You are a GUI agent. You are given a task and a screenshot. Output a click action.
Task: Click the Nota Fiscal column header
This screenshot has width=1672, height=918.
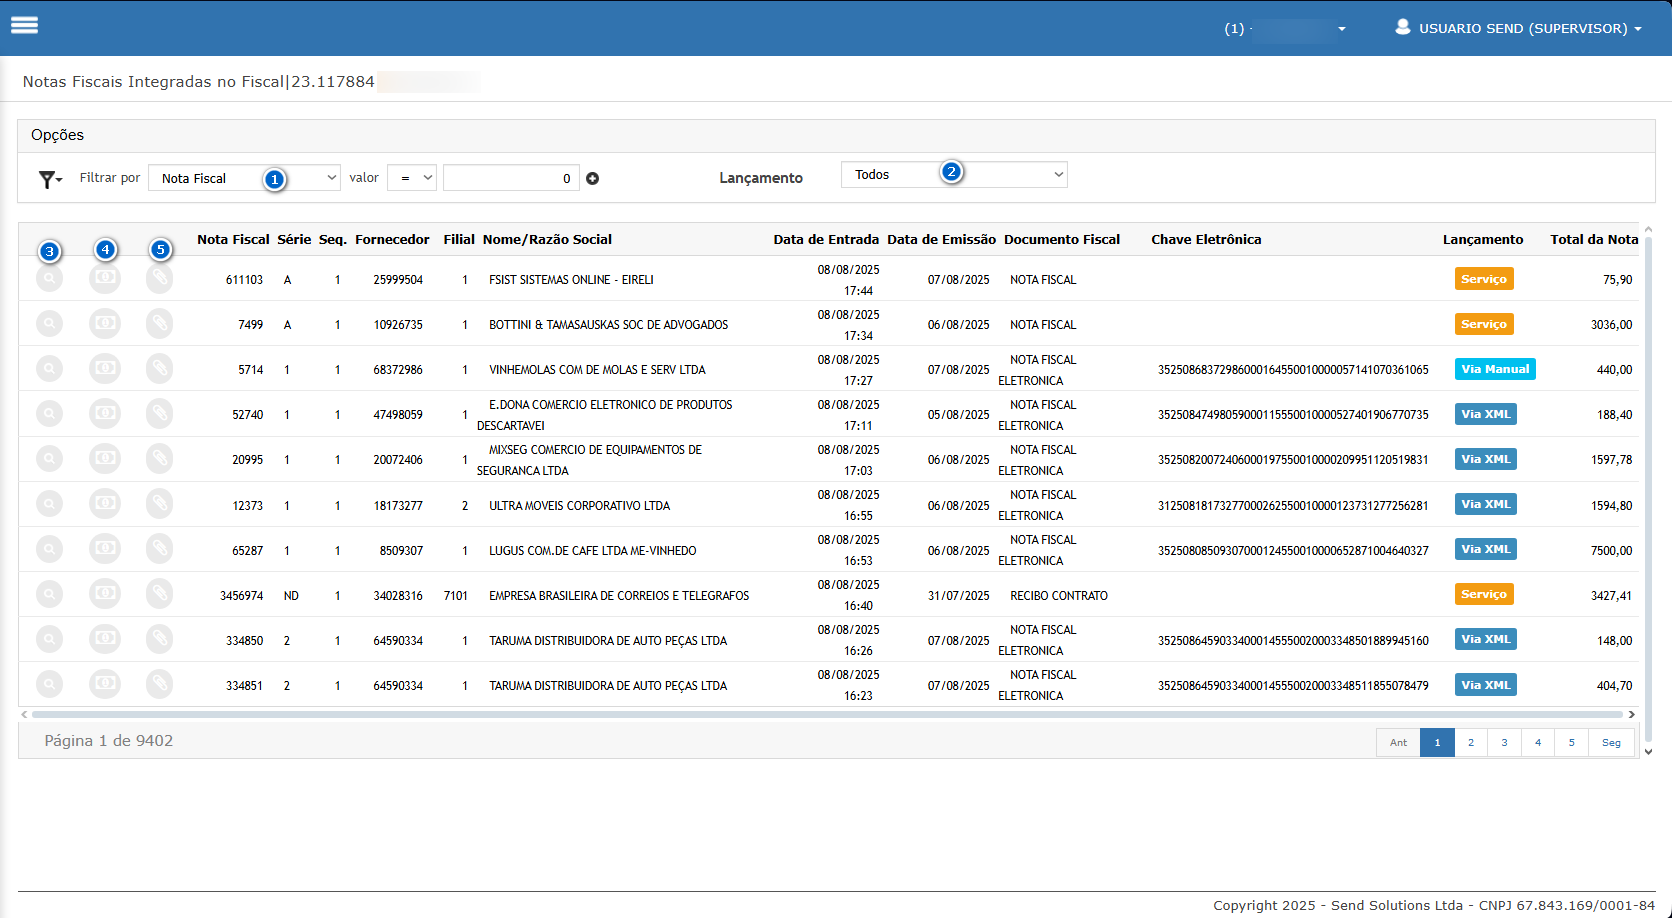tap(233, 239)
